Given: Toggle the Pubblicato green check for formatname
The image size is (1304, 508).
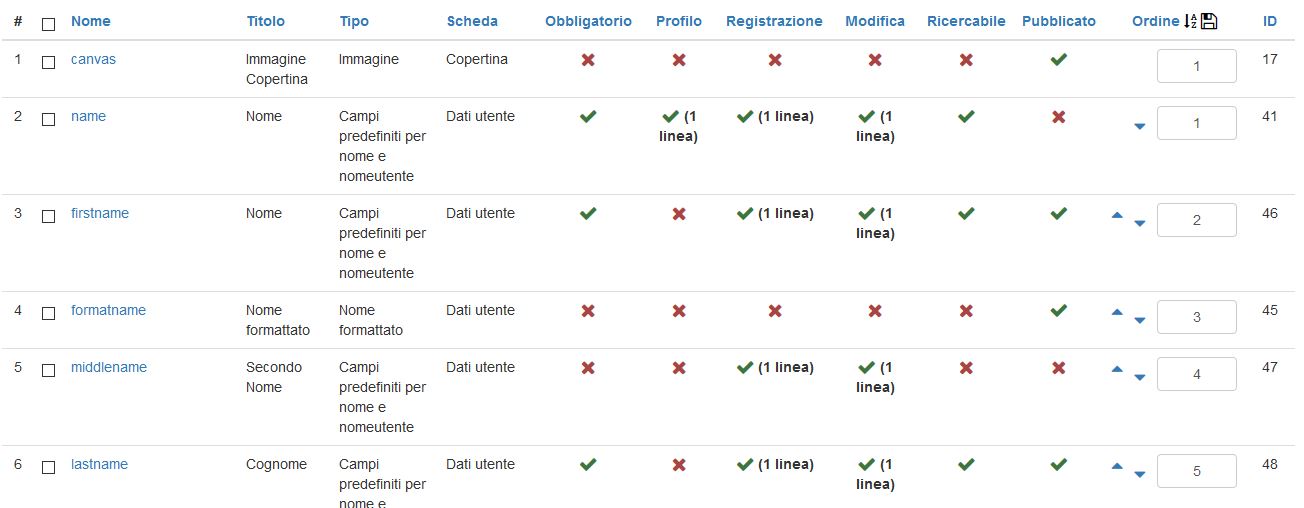Looking at the screenshot, I should pos(1059,311).
